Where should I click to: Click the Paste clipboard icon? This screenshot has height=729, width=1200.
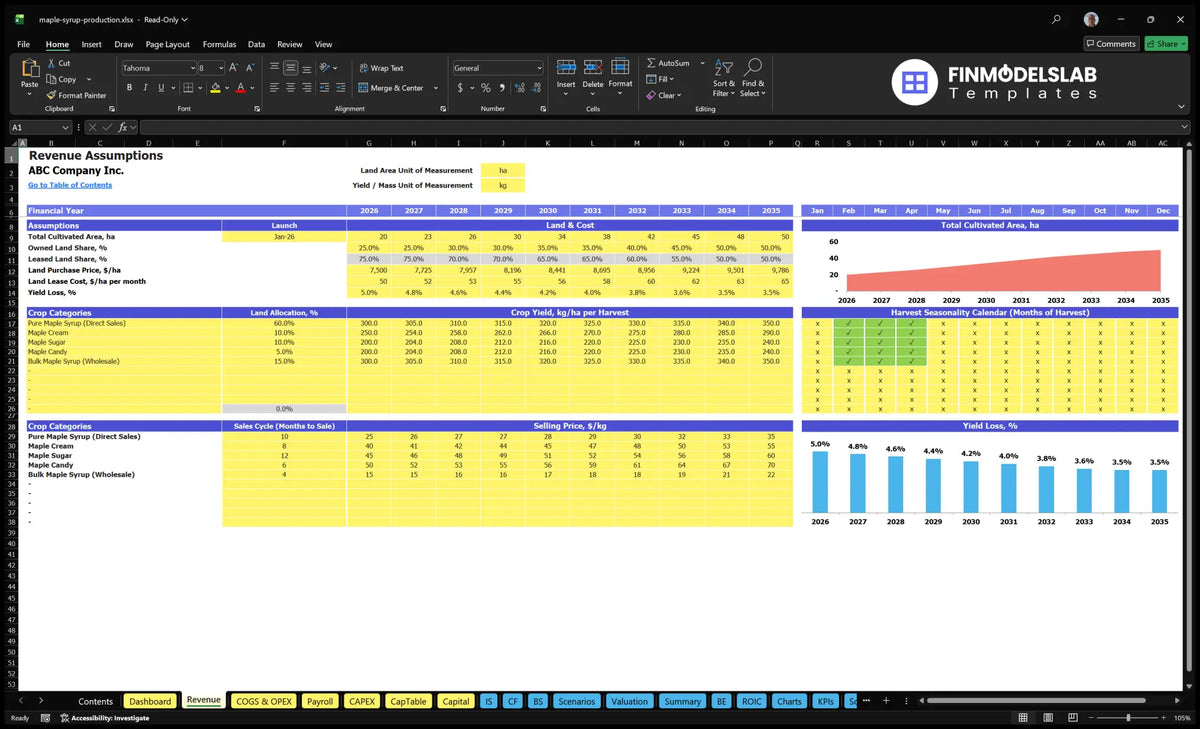click(29, 70)
